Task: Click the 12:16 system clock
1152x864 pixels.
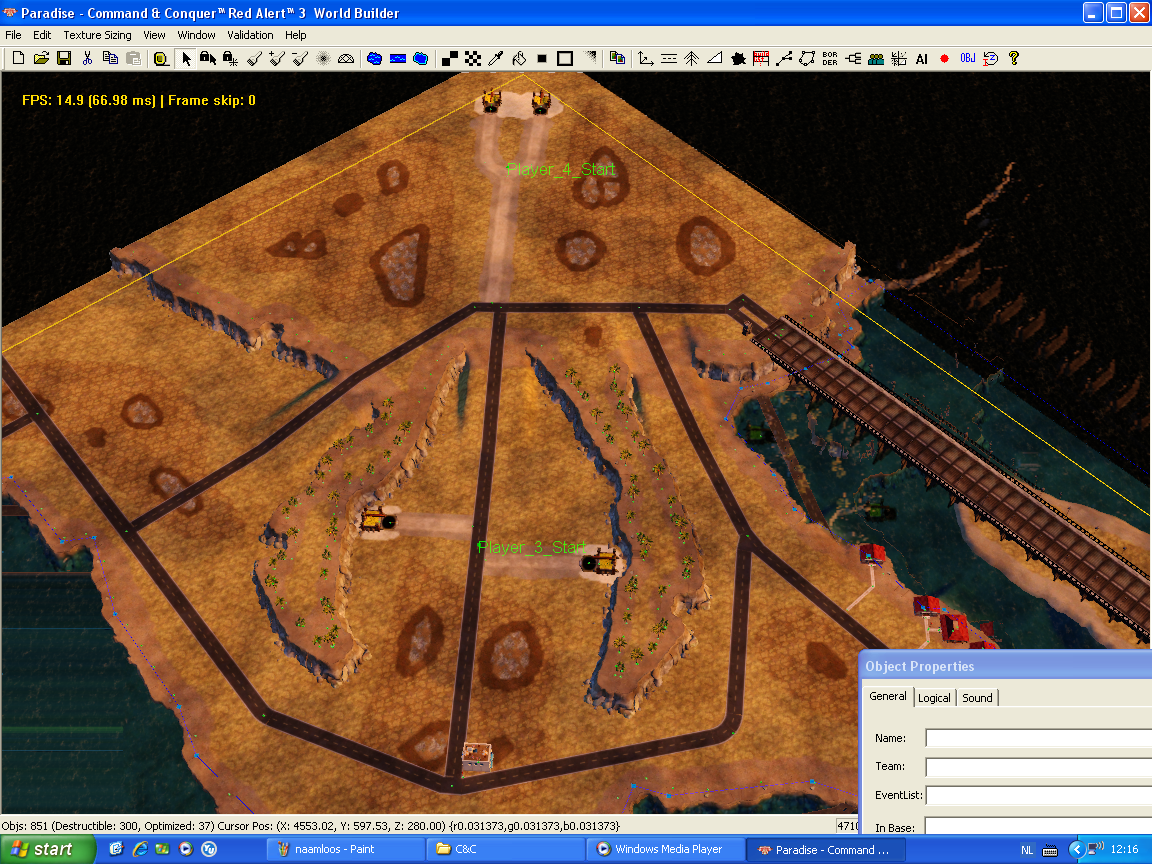Action: click(x=1125, y=849)
